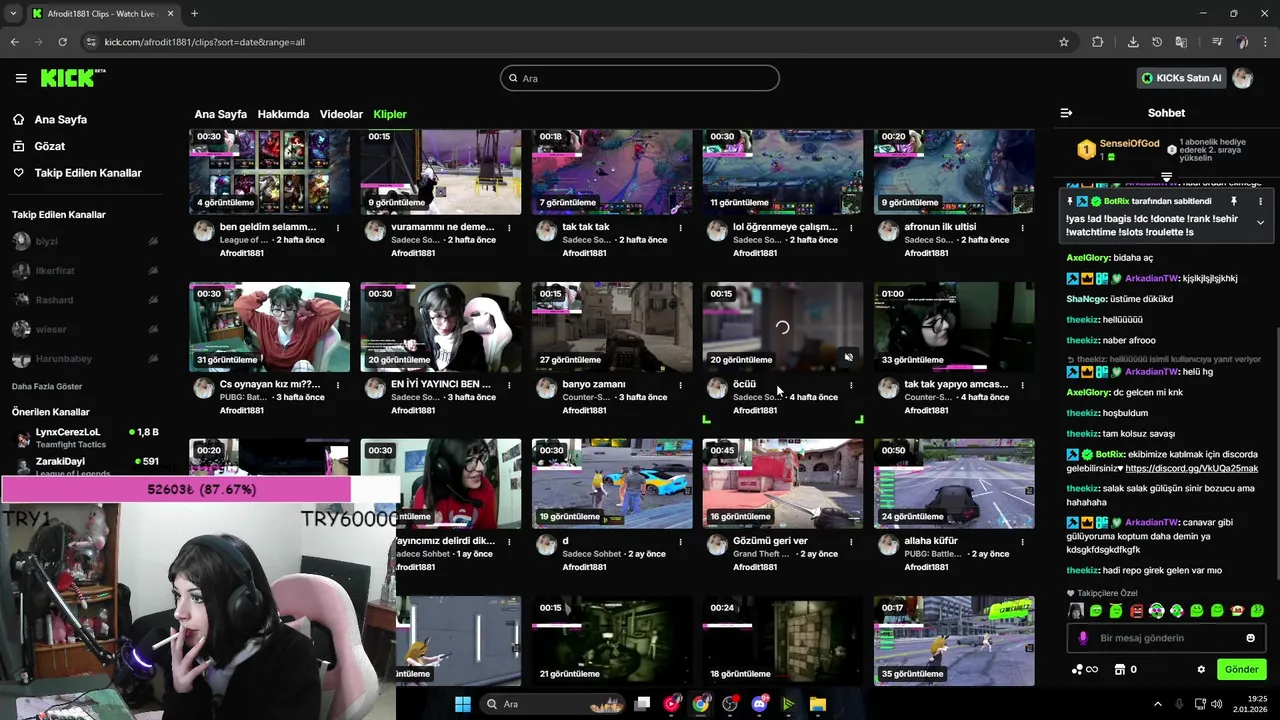This screenshot has height=720, width=1280.
Task: Open File Explorer from the taskbar
Action: coord(818,704)
